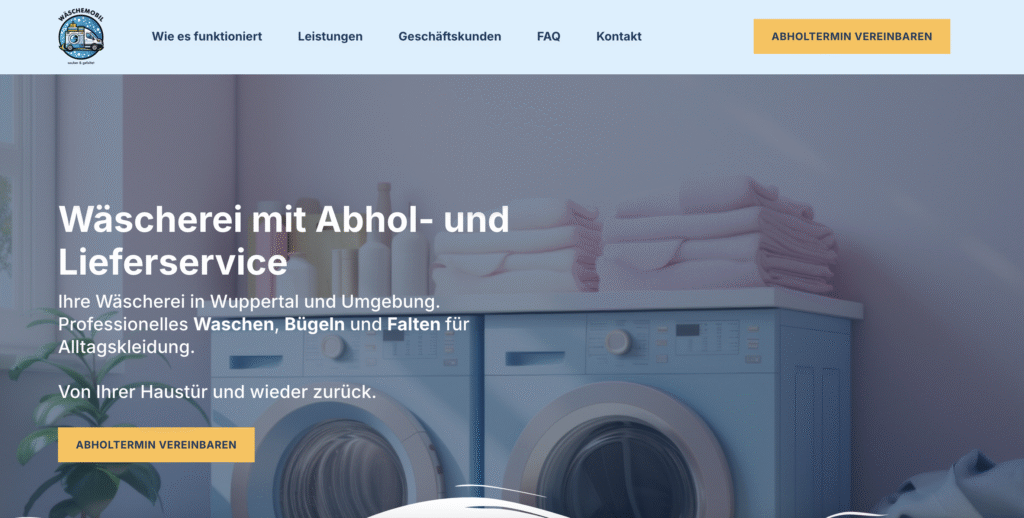This screenshot has width=1024, height=518.
Task: Click the right washing machine's control knob
Action: [617, 342]
